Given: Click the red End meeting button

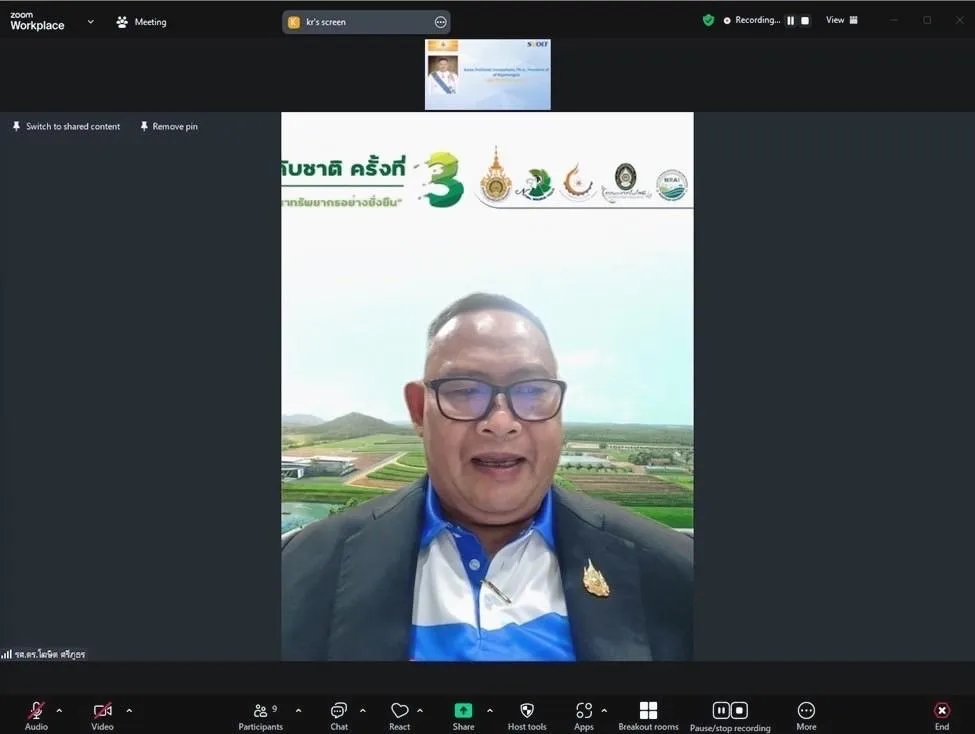Looking at the screenshot, I should click(x=941, y=711).
